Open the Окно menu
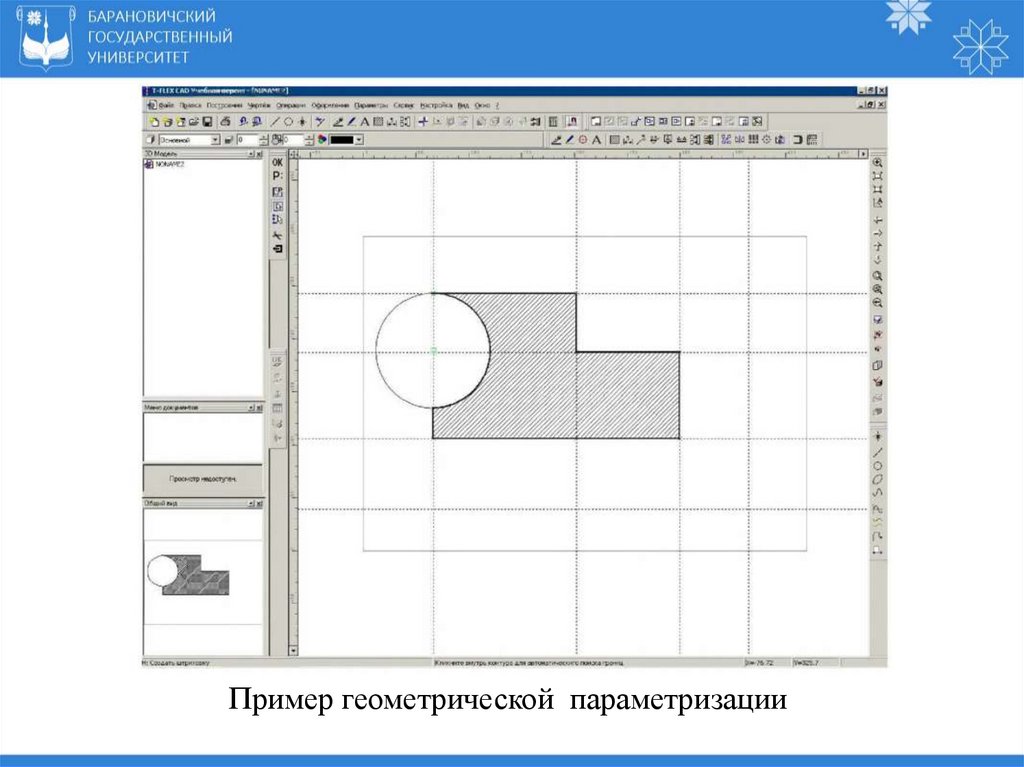The width and height of the screenshot is (1024, 767). [x=483, y=105]
